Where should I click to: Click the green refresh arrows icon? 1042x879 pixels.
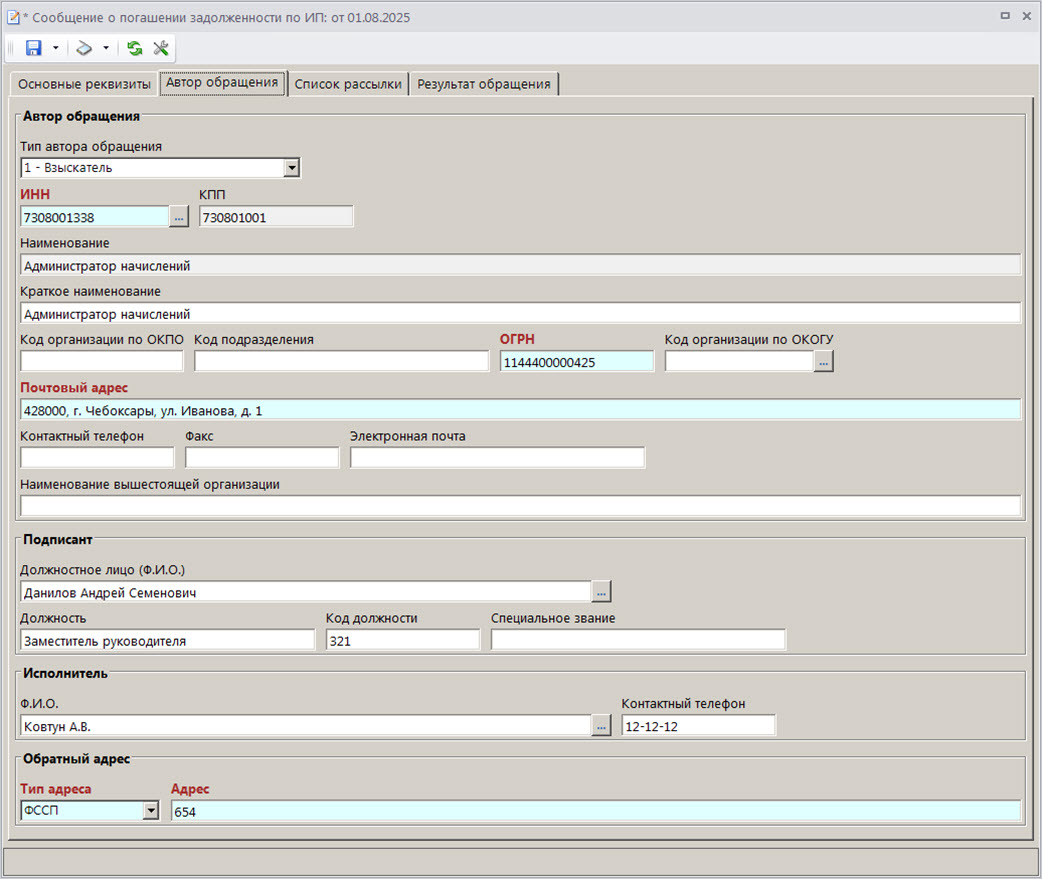(x=135, y=48)
